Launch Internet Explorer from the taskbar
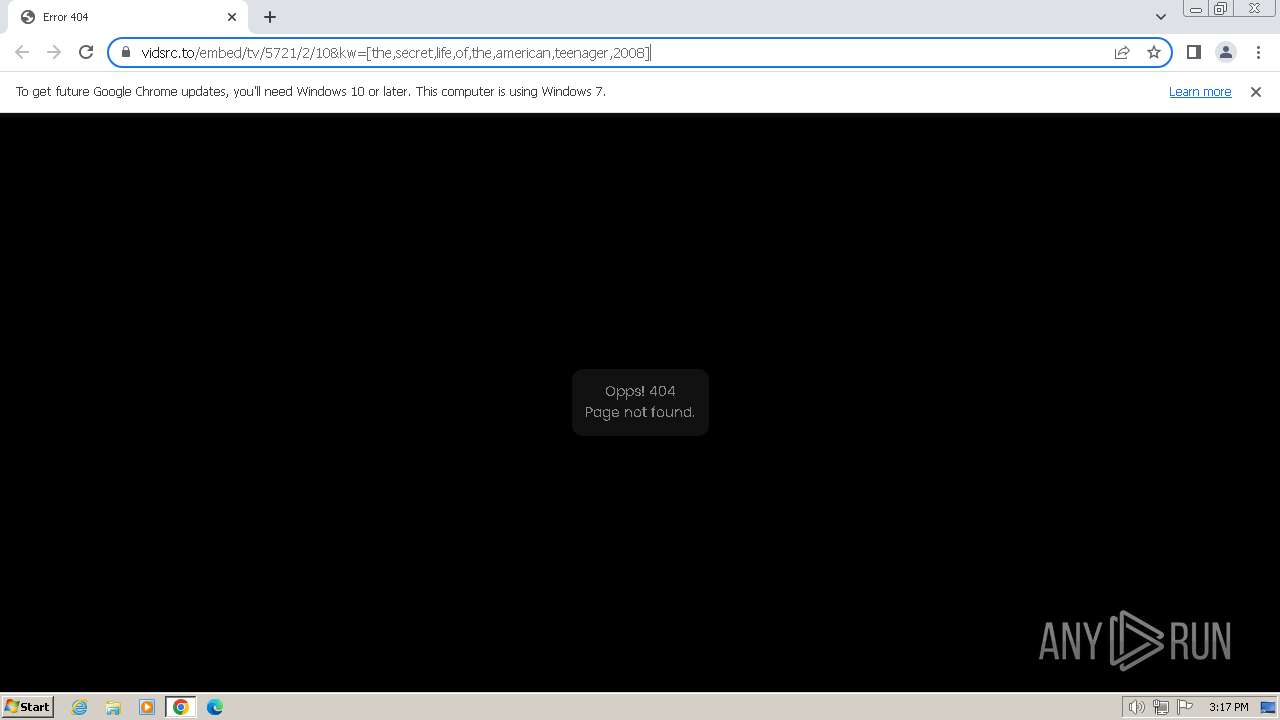1280x720 pixels. click(79, 707)
